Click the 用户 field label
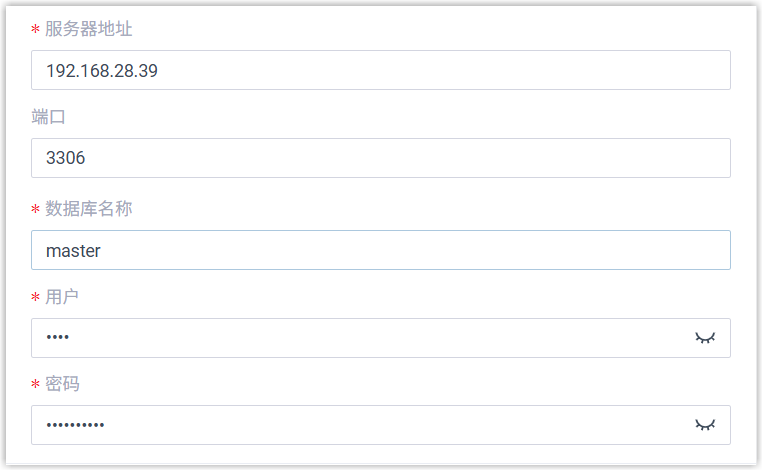The width and height of the screenshot is (763, 471). pos(62,297)
